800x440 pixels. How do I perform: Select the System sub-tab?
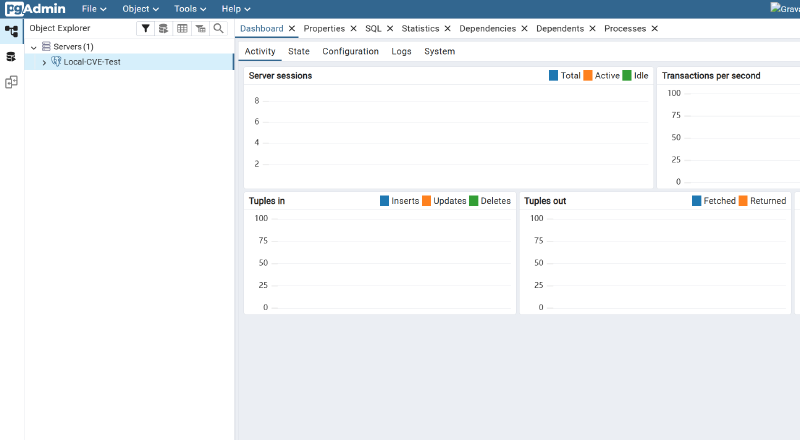(x=439, y=51)
